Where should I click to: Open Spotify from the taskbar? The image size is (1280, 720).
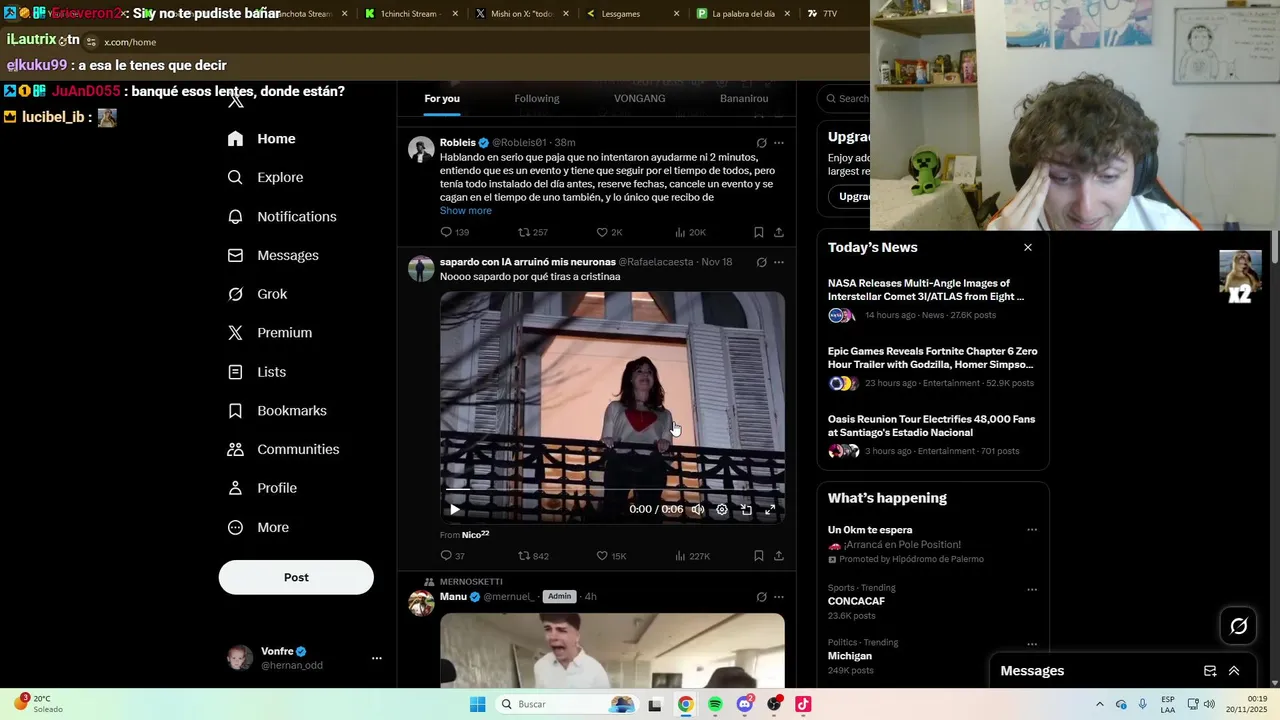(715, 704)
